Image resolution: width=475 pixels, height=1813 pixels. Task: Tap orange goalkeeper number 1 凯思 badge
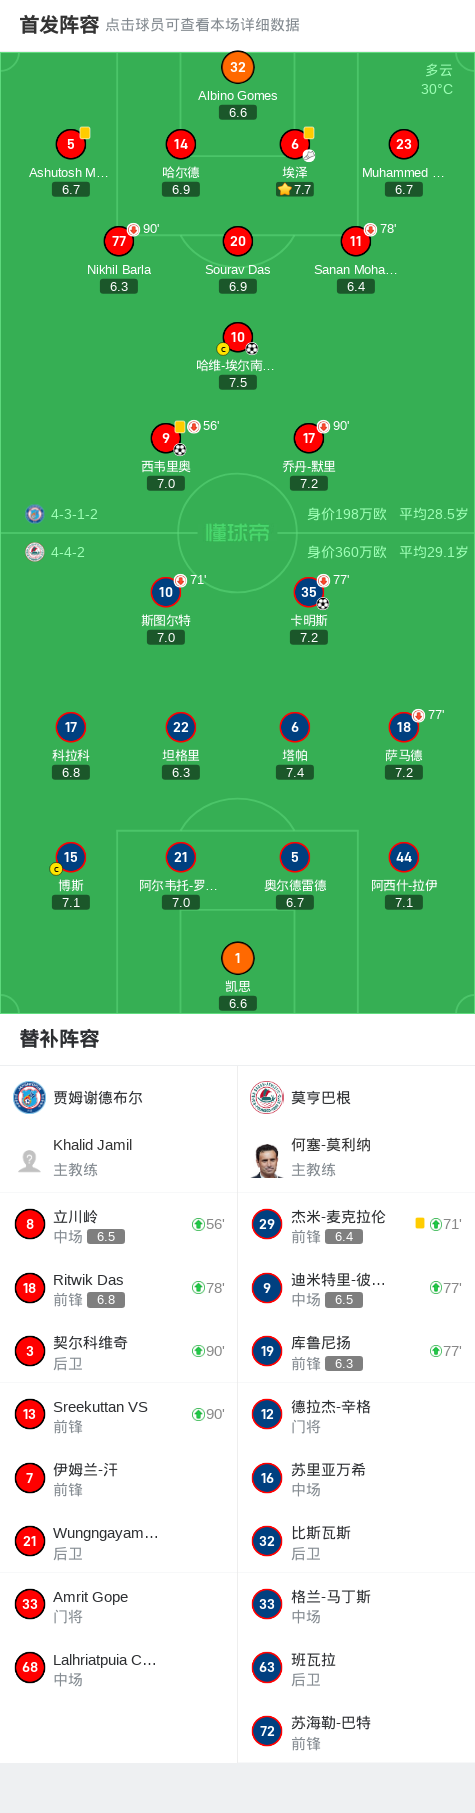(x=237, y=958)
